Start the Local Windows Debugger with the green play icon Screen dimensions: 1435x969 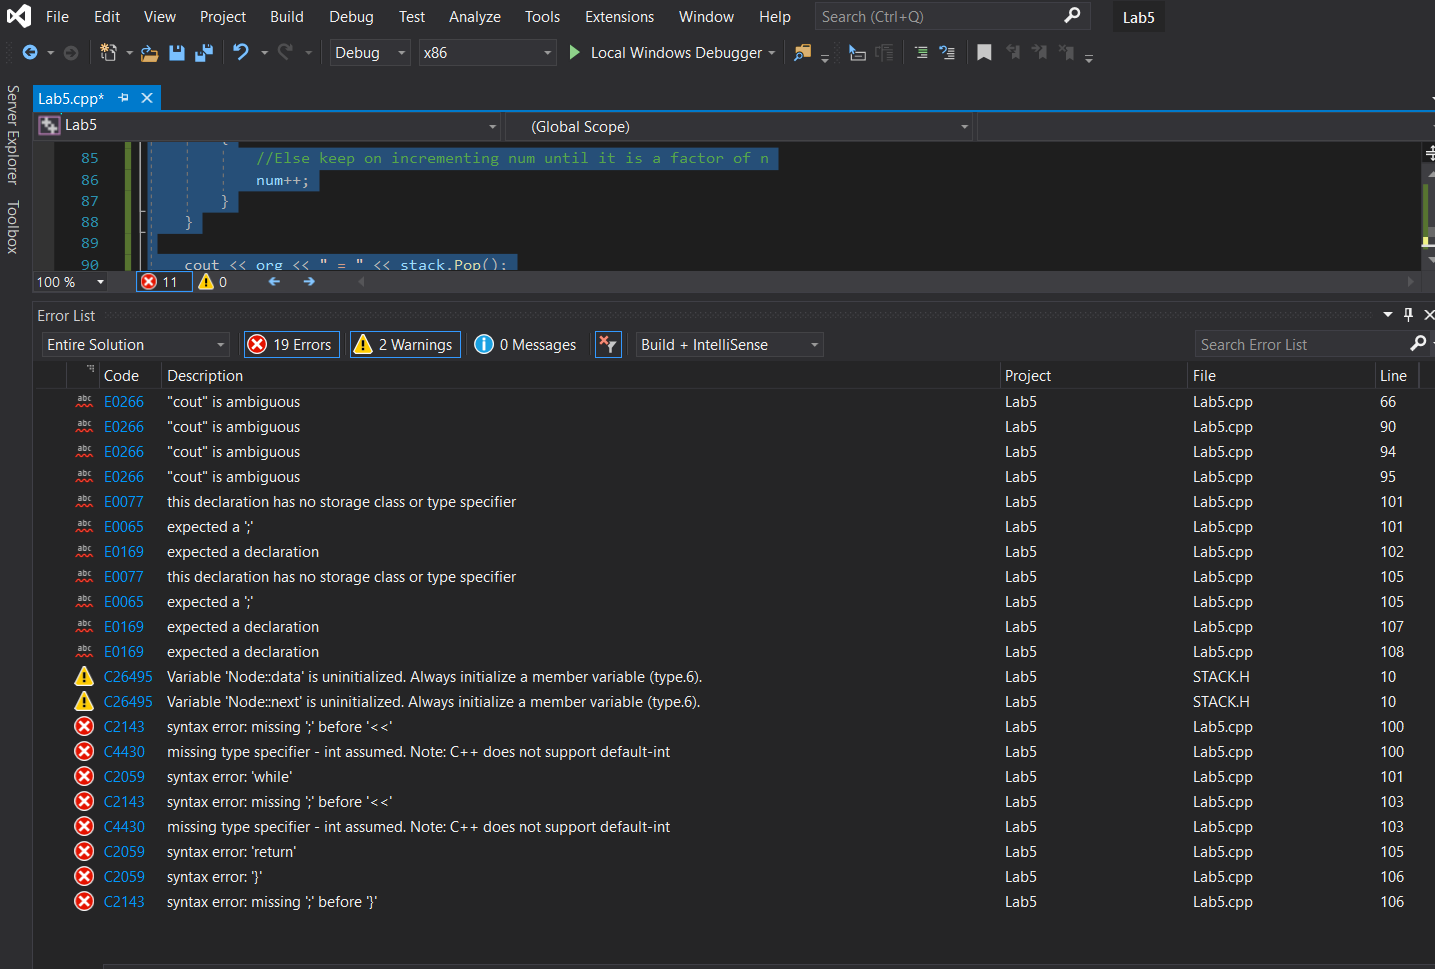[574, 52]
